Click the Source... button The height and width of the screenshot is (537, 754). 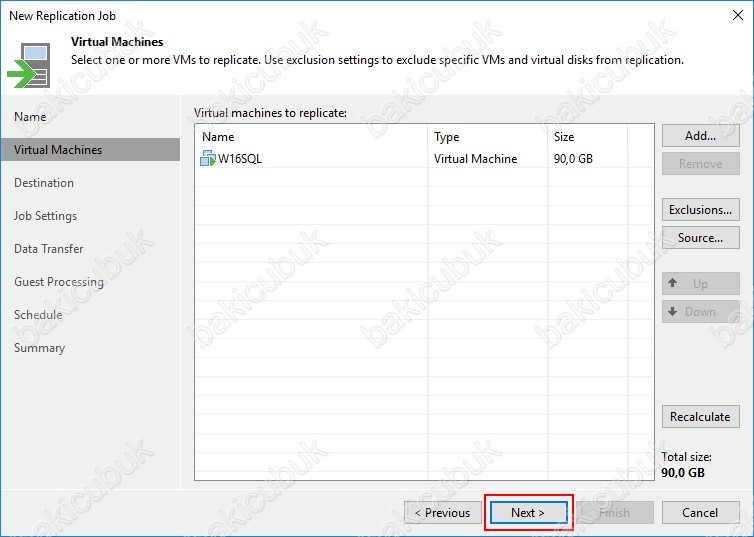(x=701, y=237)
